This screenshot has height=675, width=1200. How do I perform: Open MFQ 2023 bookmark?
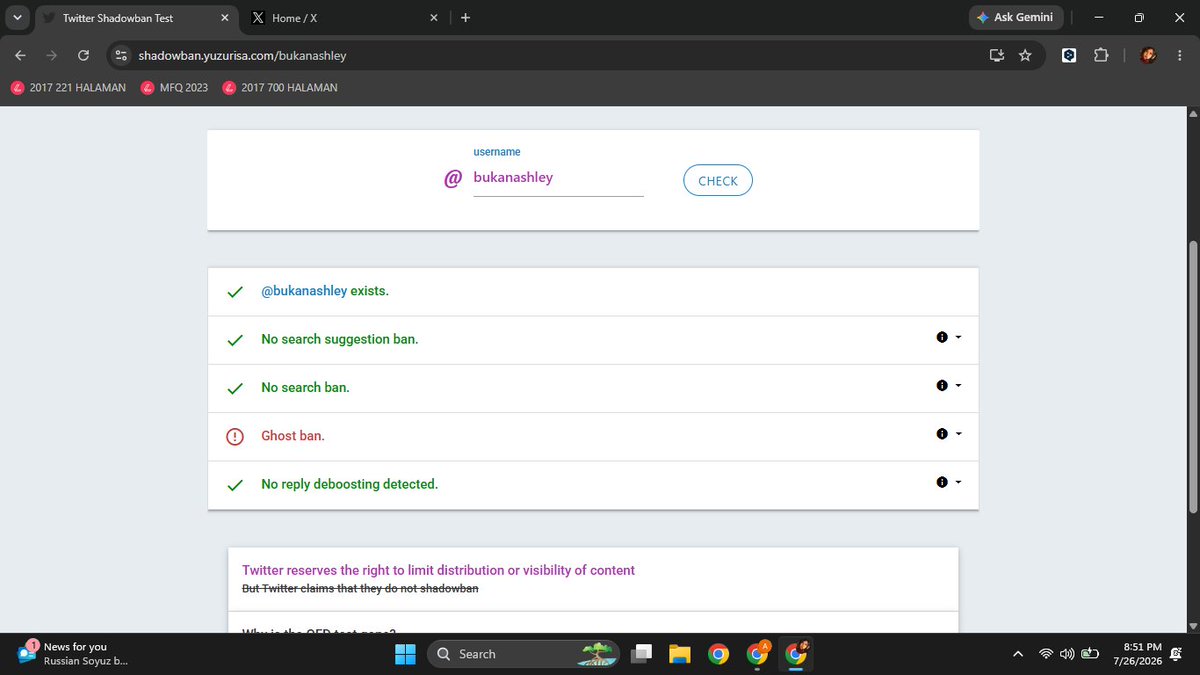click(175, 87)
